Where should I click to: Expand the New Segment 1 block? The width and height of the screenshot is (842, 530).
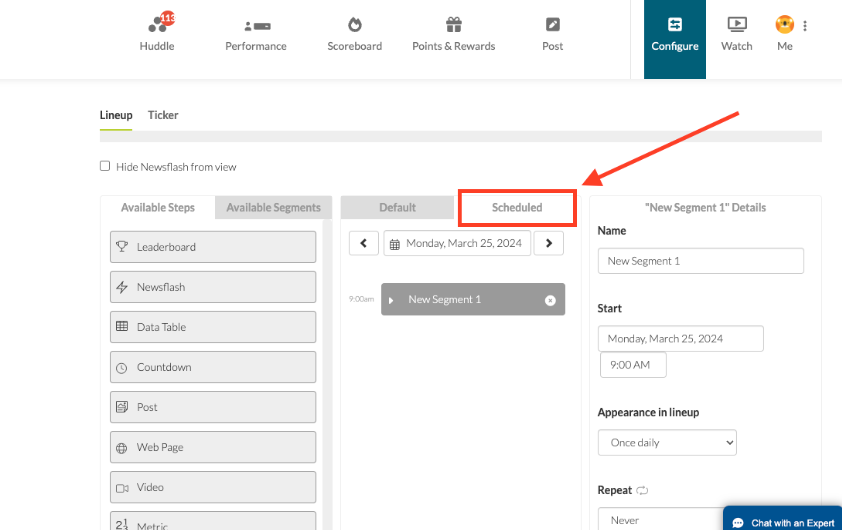[x=391, y=300]
